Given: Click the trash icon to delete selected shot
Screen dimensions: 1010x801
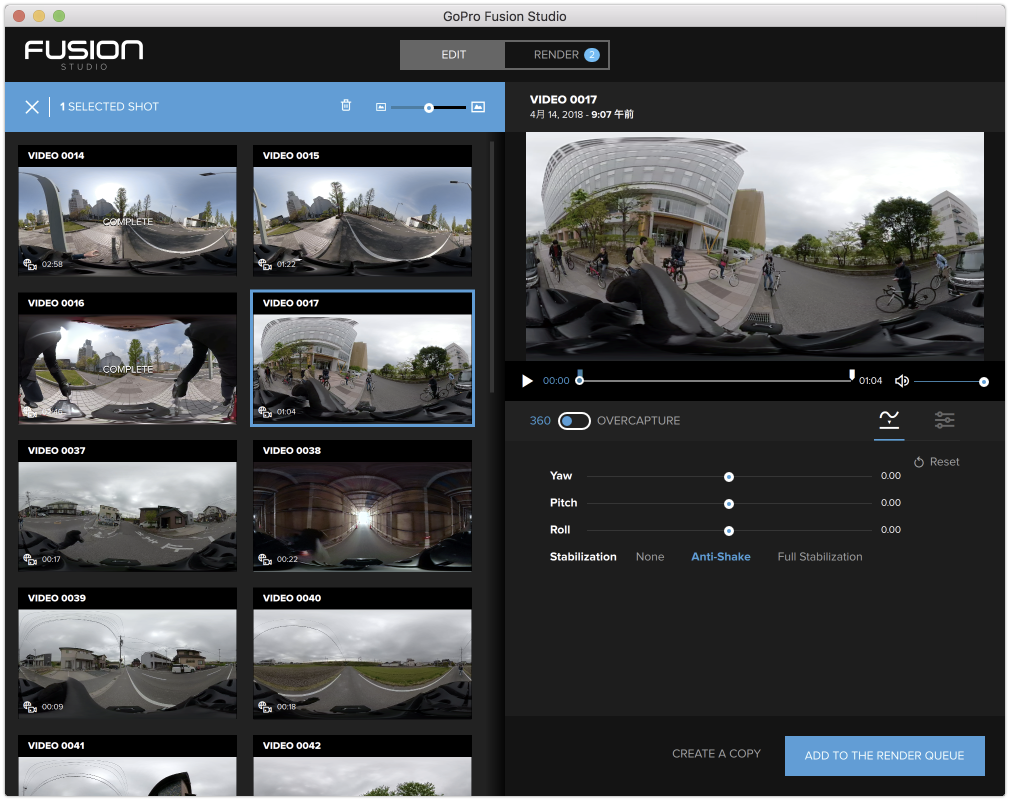Looking at the screenshot, I should (346, 106).
